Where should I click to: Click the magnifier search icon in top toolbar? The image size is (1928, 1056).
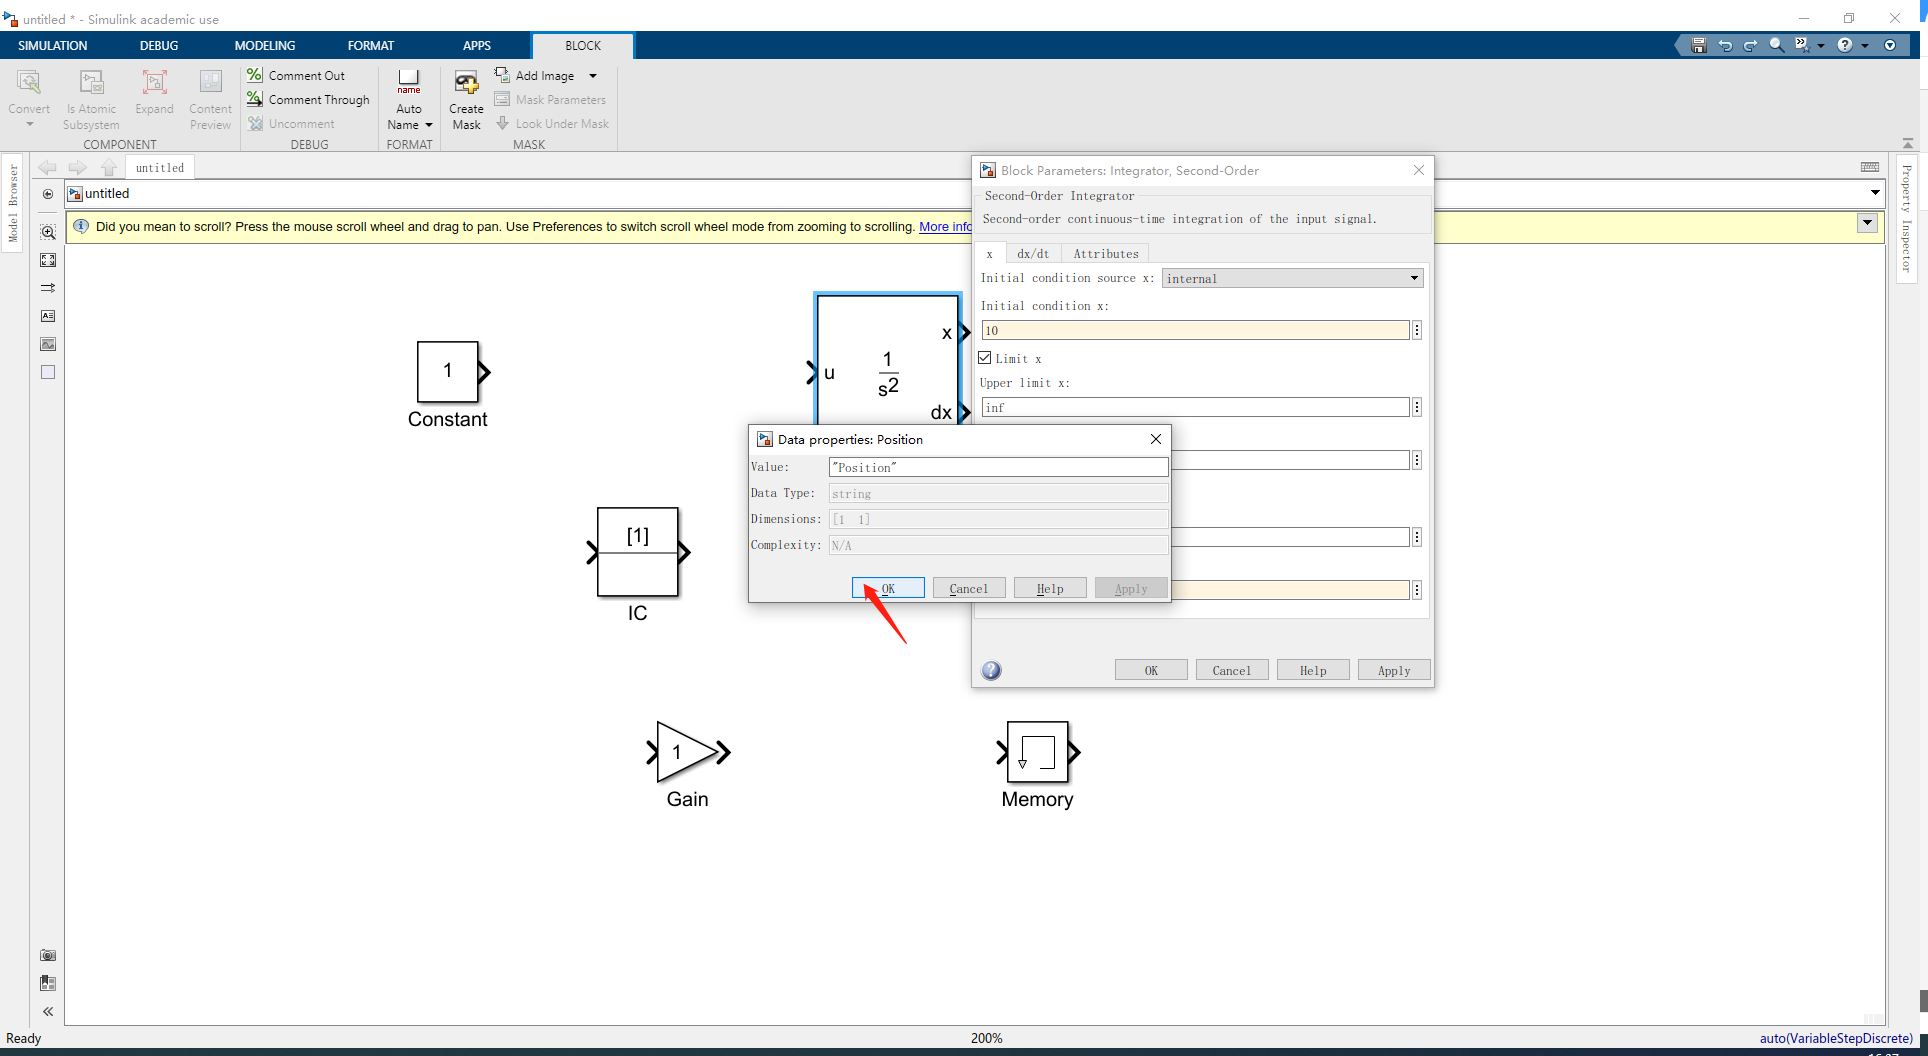click(x=1776, y=45)
